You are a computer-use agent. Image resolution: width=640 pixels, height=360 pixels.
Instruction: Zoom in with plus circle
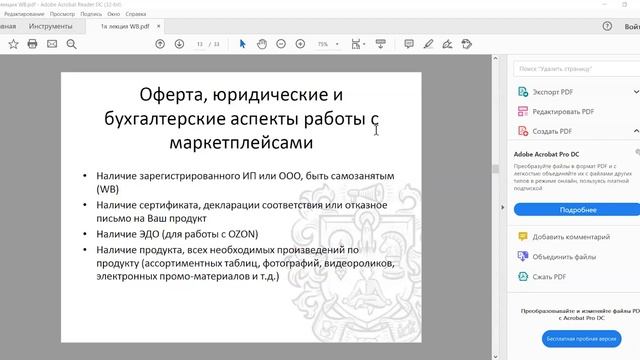click(x=300, y=44)
